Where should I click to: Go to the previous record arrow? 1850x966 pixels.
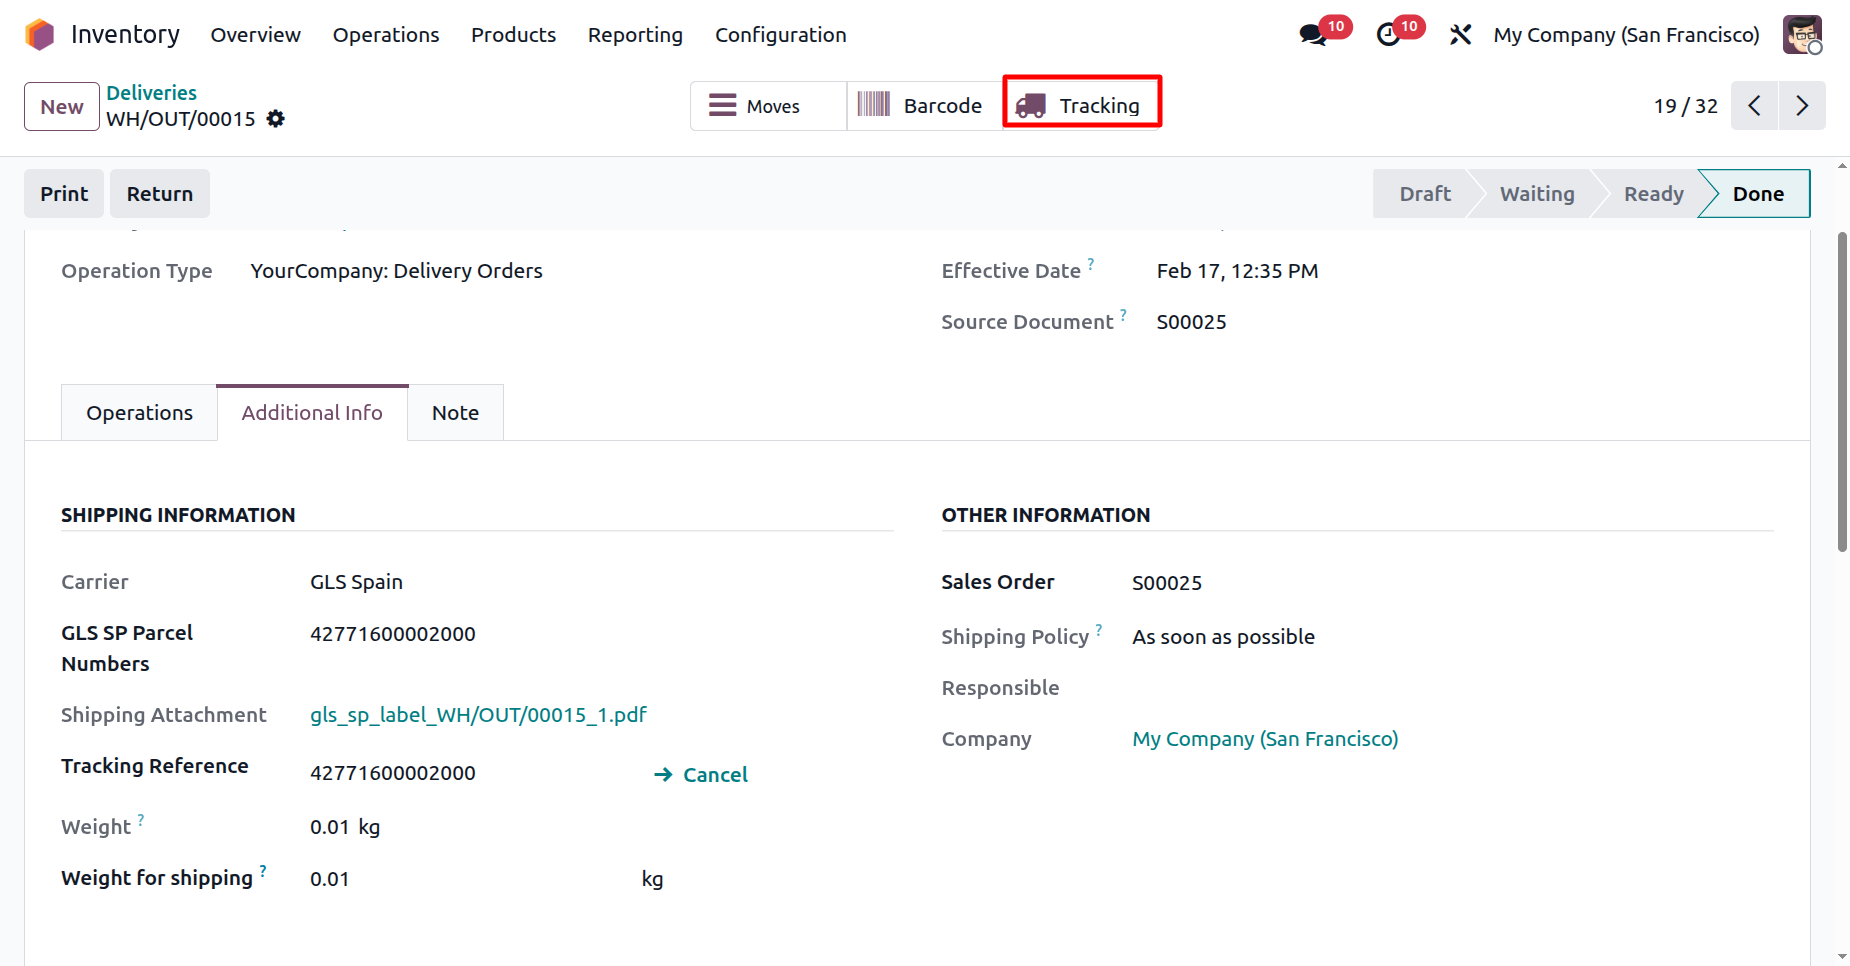[x=1754, y=106]
